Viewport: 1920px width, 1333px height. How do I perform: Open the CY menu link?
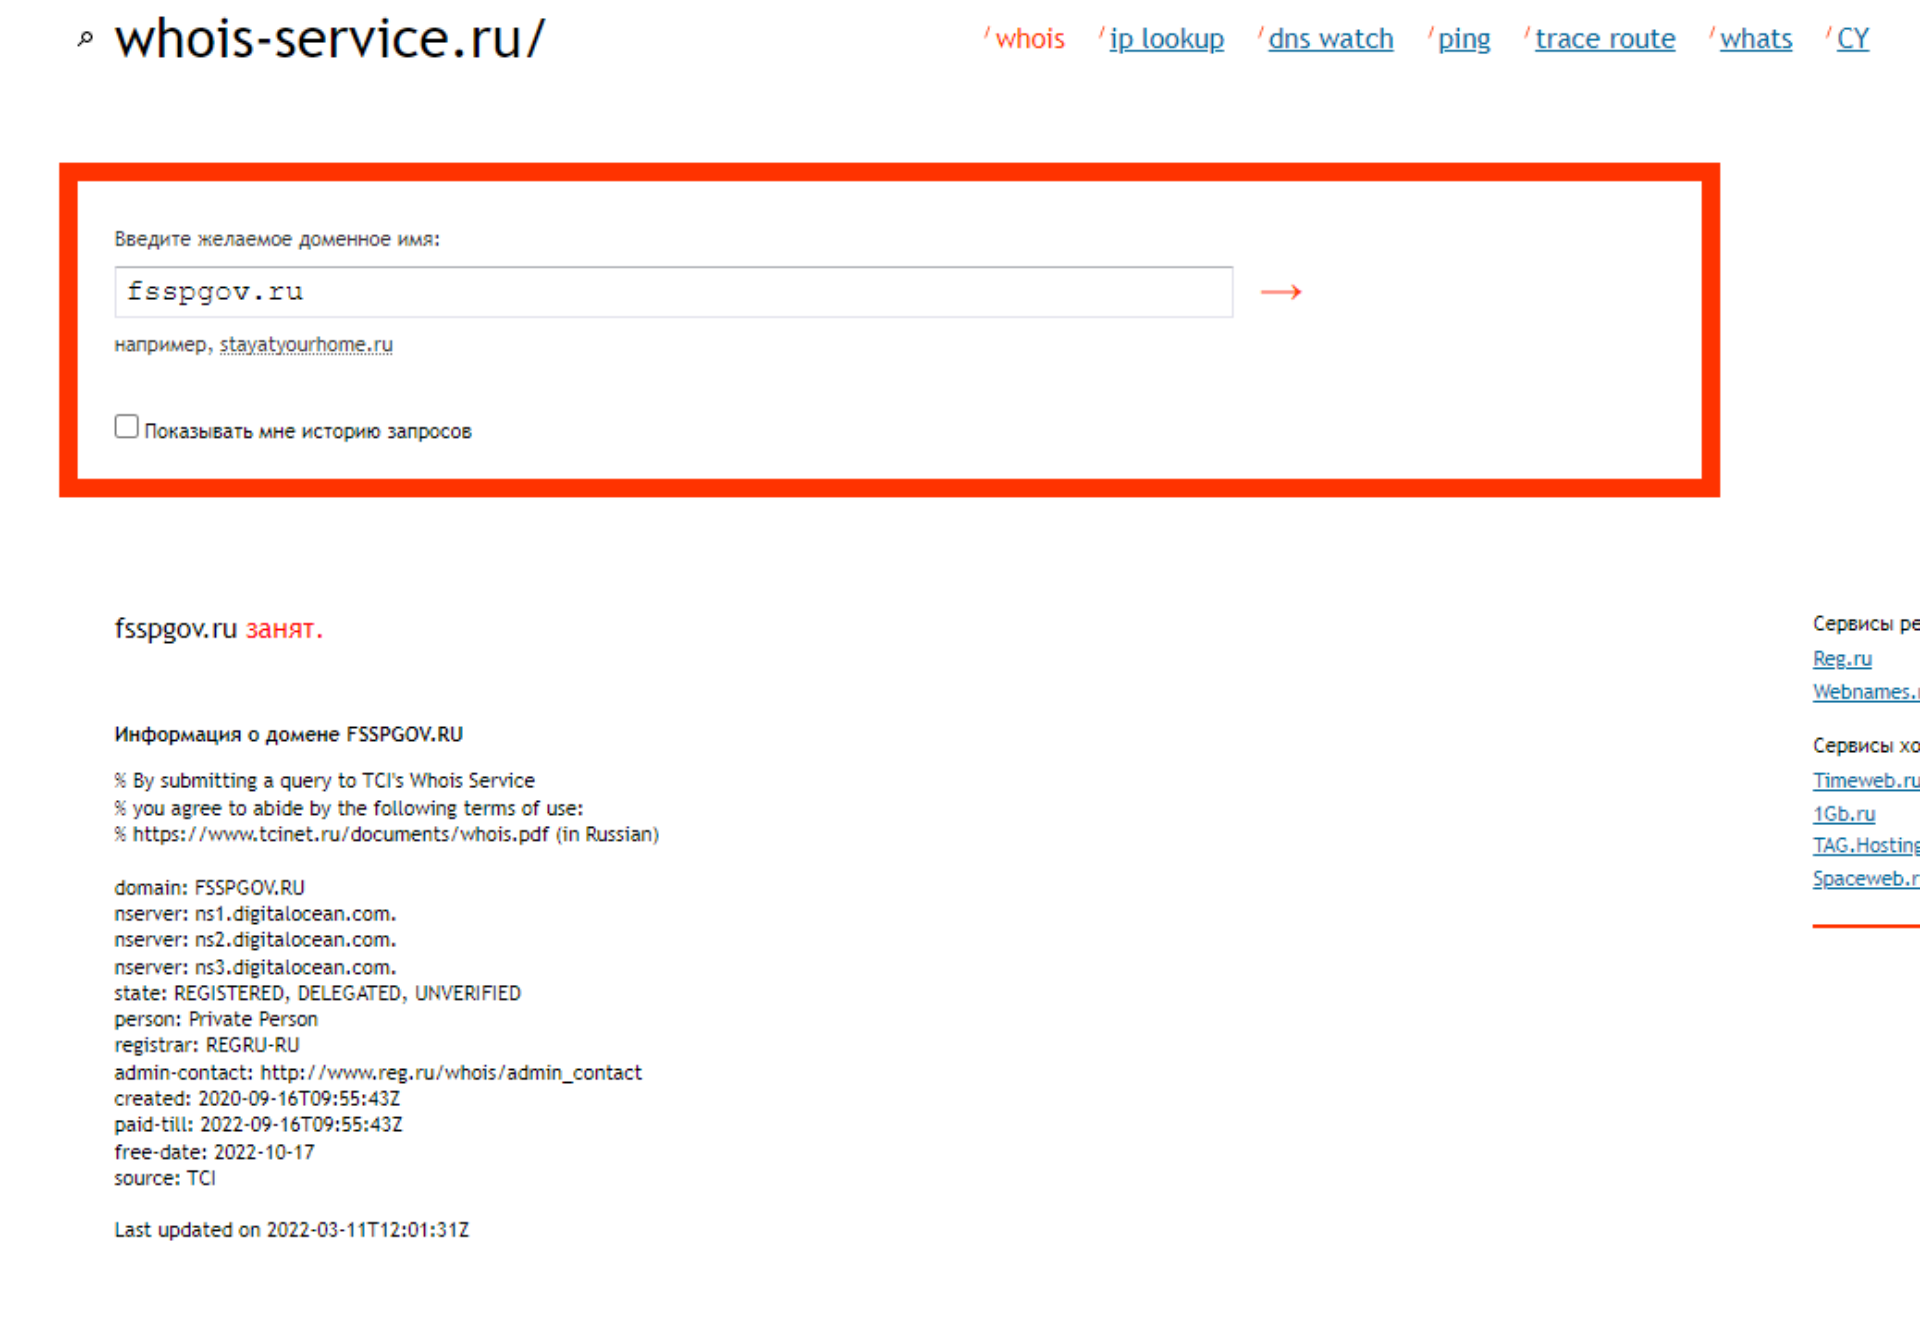click(1852, 39)
